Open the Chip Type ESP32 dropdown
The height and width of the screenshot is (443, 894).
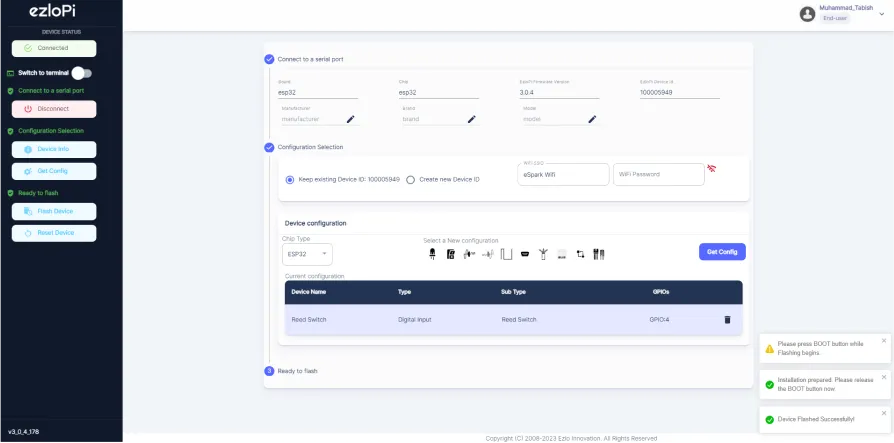pos(308,254)
